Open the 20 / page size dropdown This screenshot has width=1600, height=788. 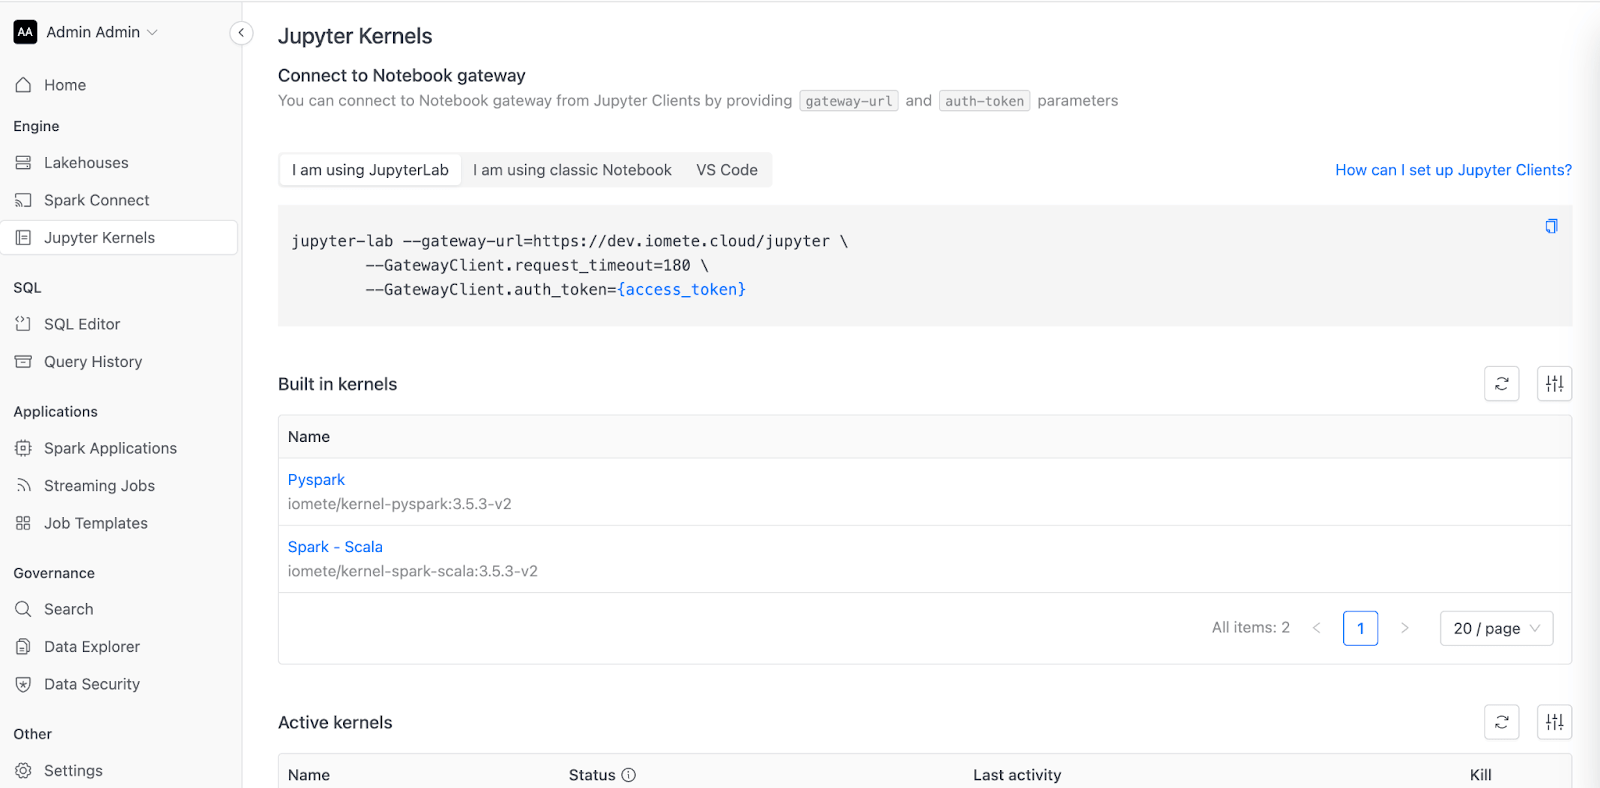click(x=1496, y=628)
